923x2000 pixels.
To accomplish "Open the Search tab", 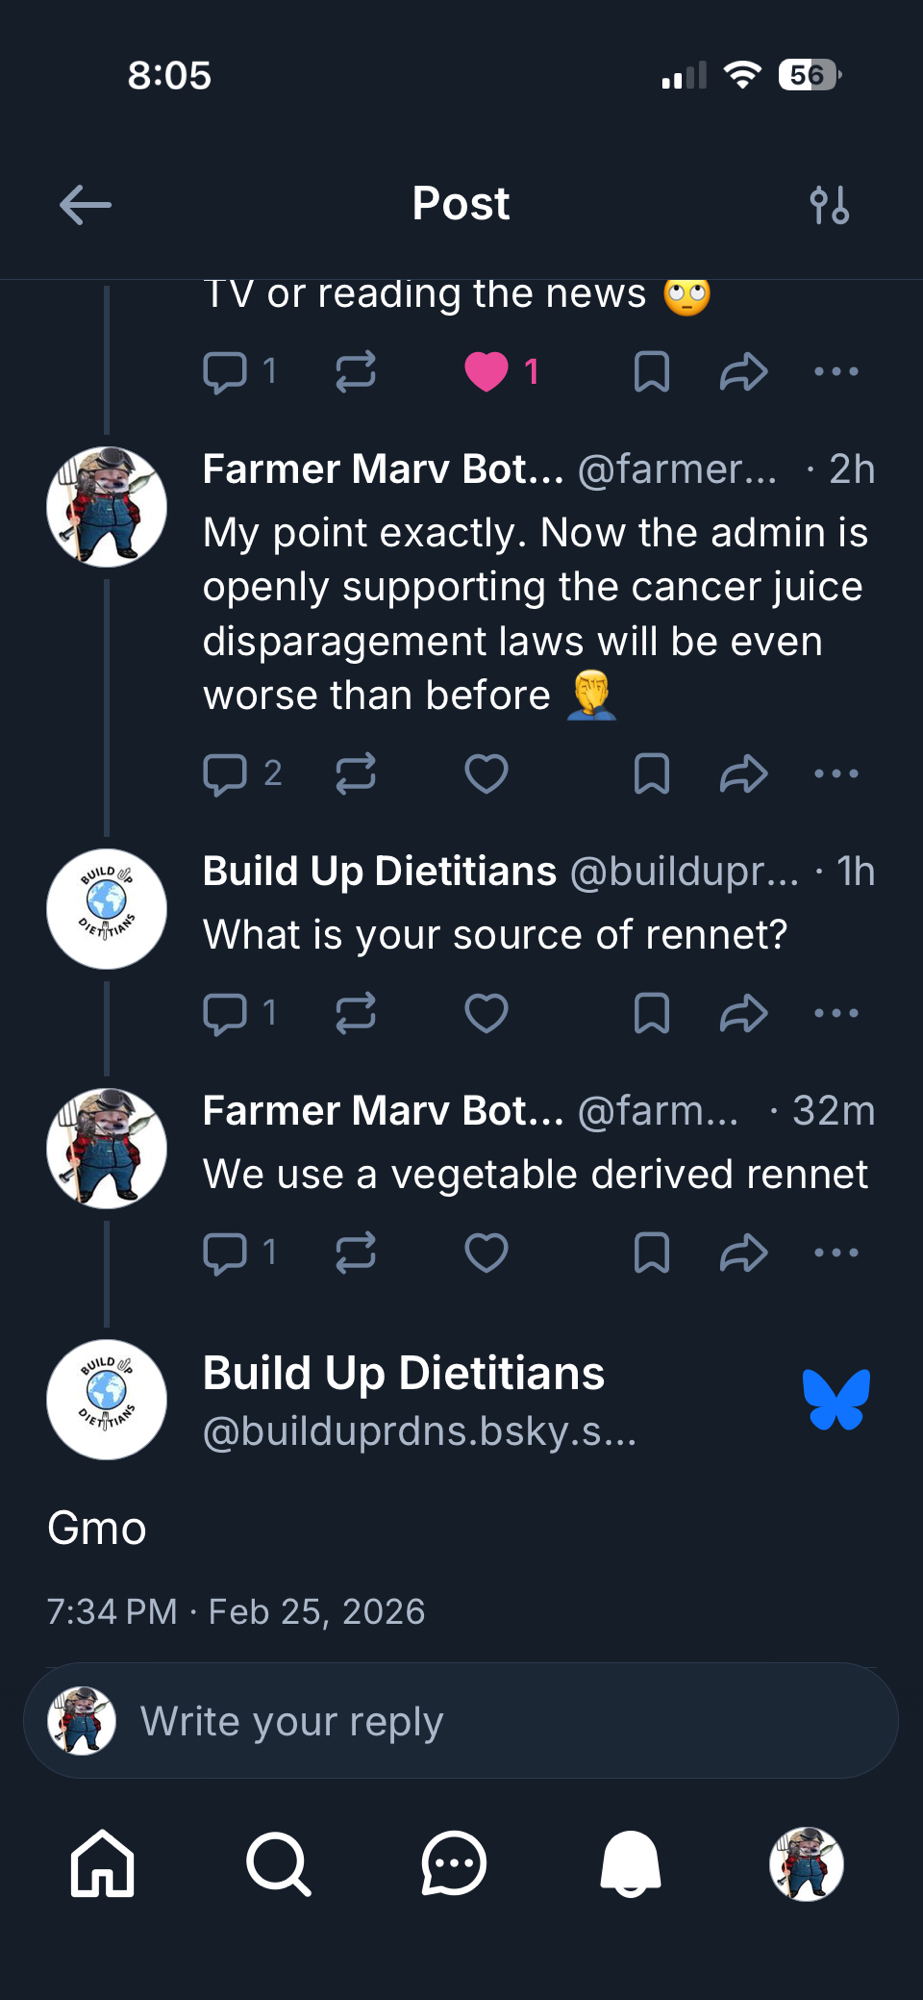I will pyautogui.click(x=278, y=1864).
